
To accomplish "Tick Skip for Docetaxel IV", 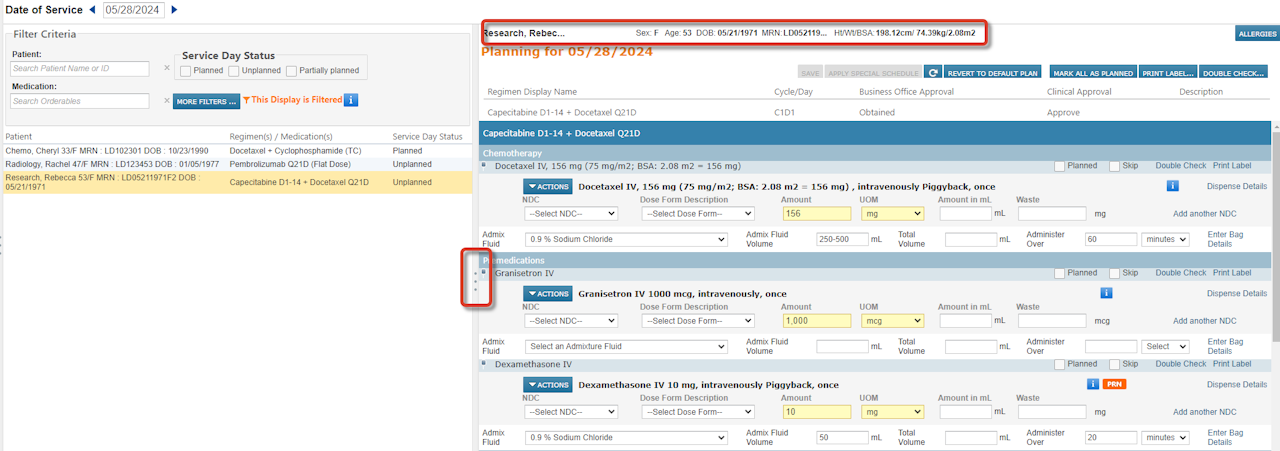I will [1115, 166].
